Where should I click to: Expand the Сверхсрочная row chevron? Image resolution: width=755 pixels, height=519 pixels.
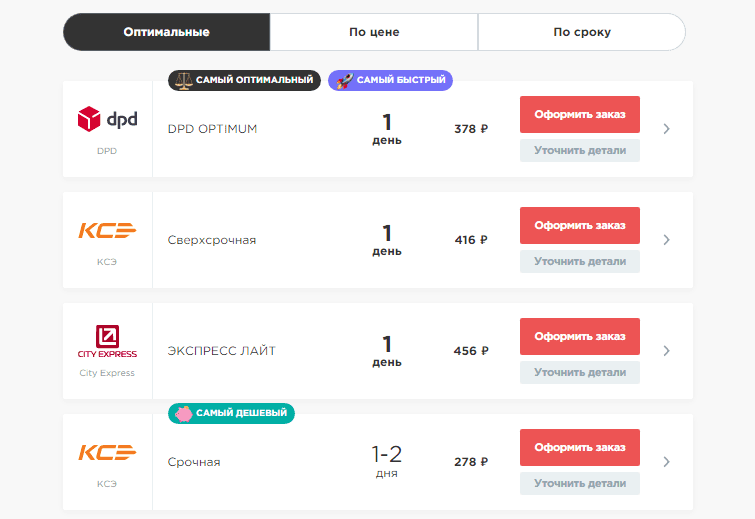667,240
